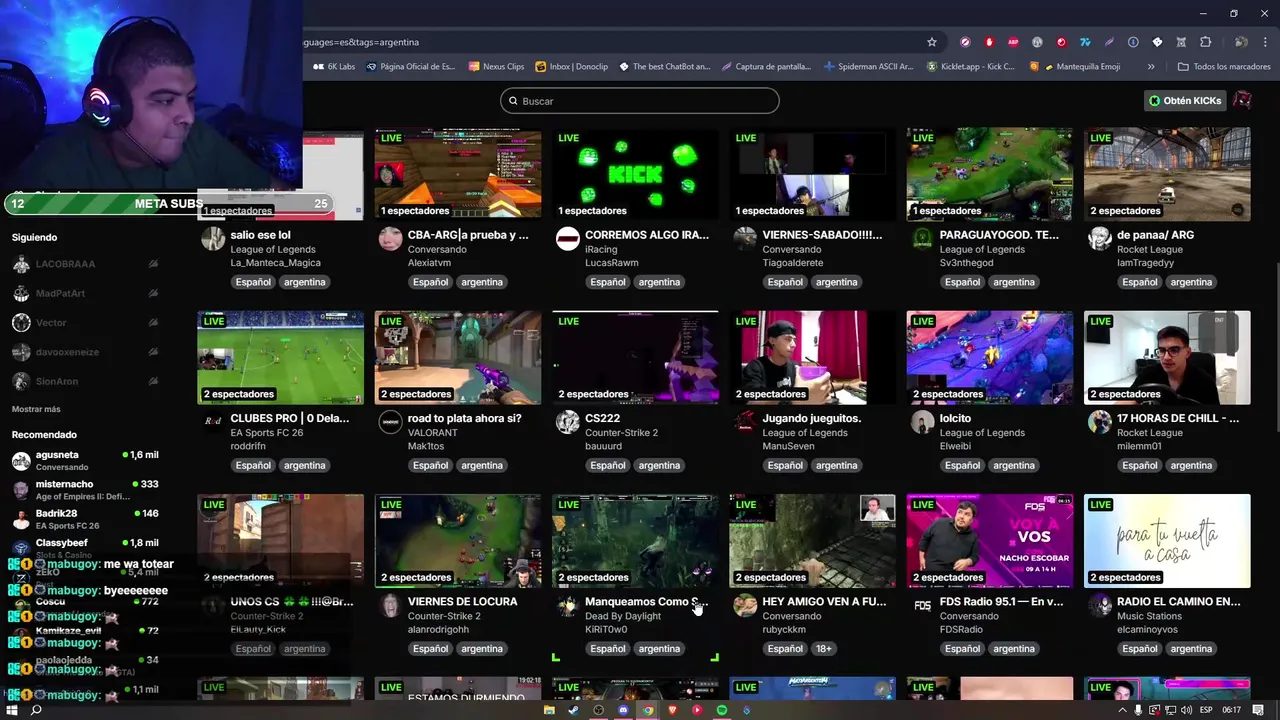Image resolution: width=1280 pixels, height=720 pixels.
Task: Click the taskbar search magnifier
Action: [36, 710]
